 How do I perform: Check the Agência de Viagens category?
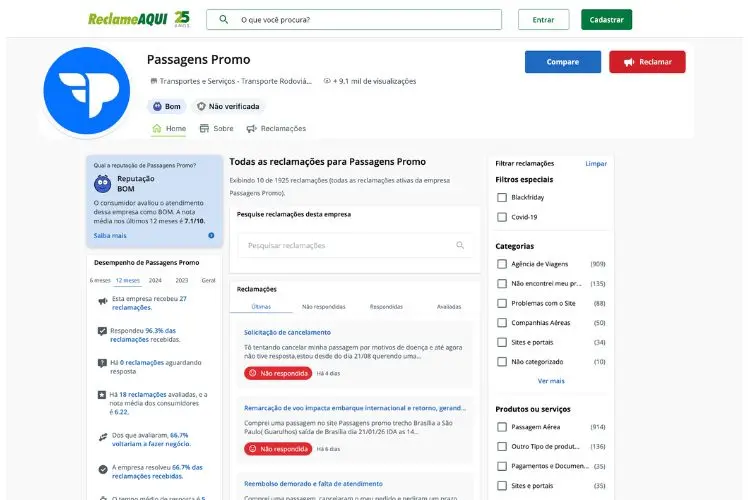coord(502,264)
